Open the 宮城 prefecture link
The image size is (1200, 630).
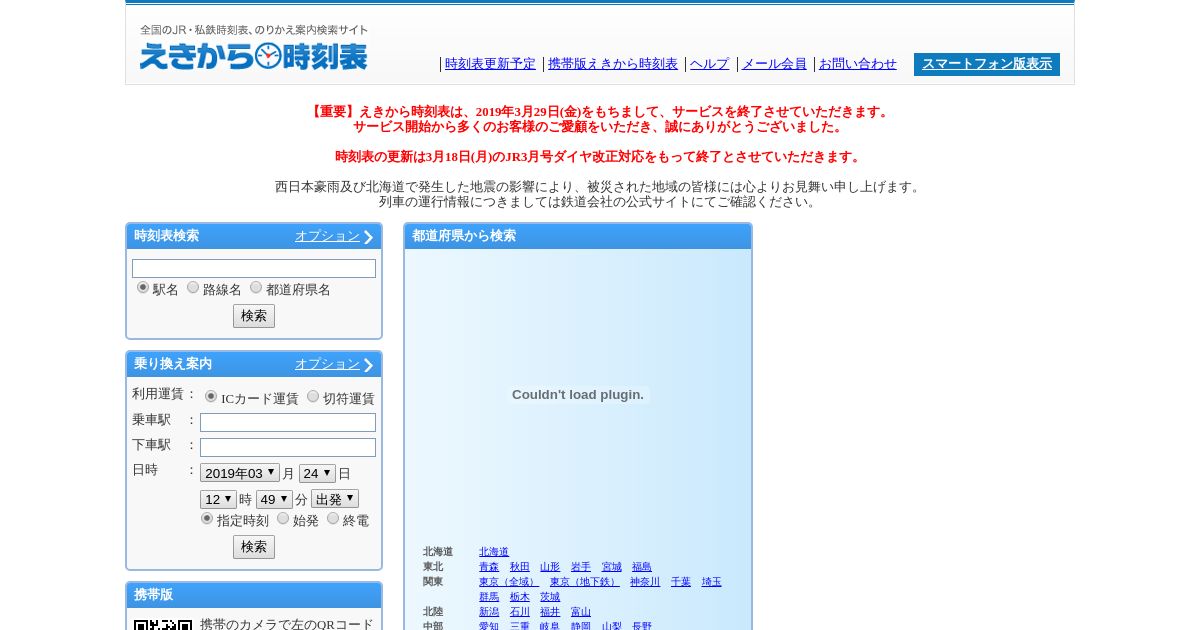click(x=611, y=567)
